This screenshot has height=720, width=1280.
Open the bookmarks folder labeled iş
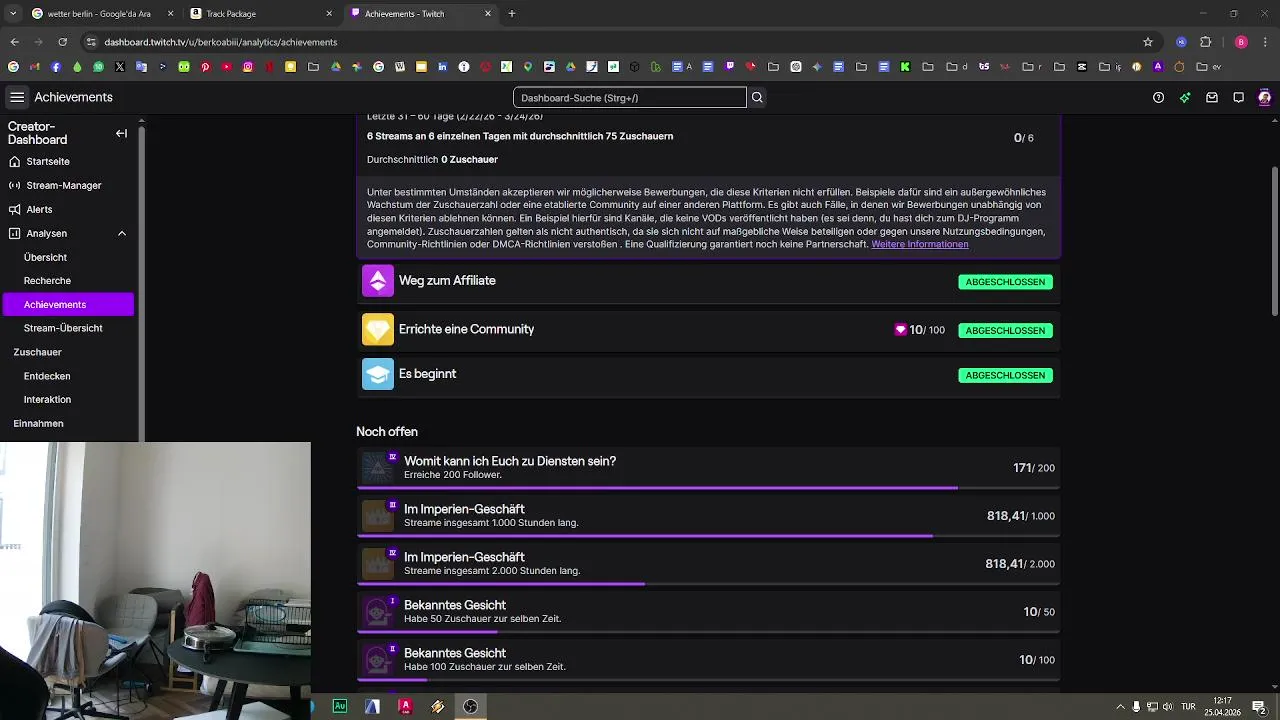[x=1110, y=67]
